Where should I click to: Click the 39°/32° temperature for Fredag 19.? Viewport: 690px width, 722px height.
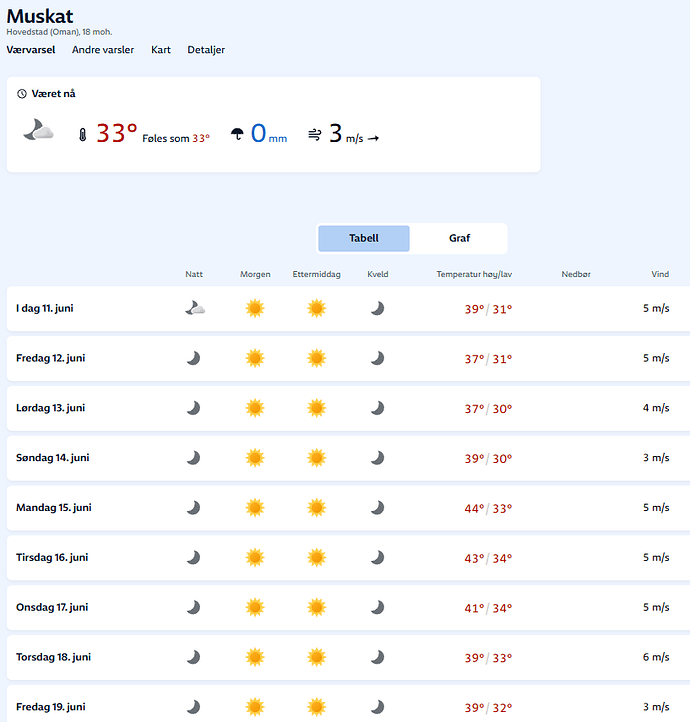pos(488,708)
